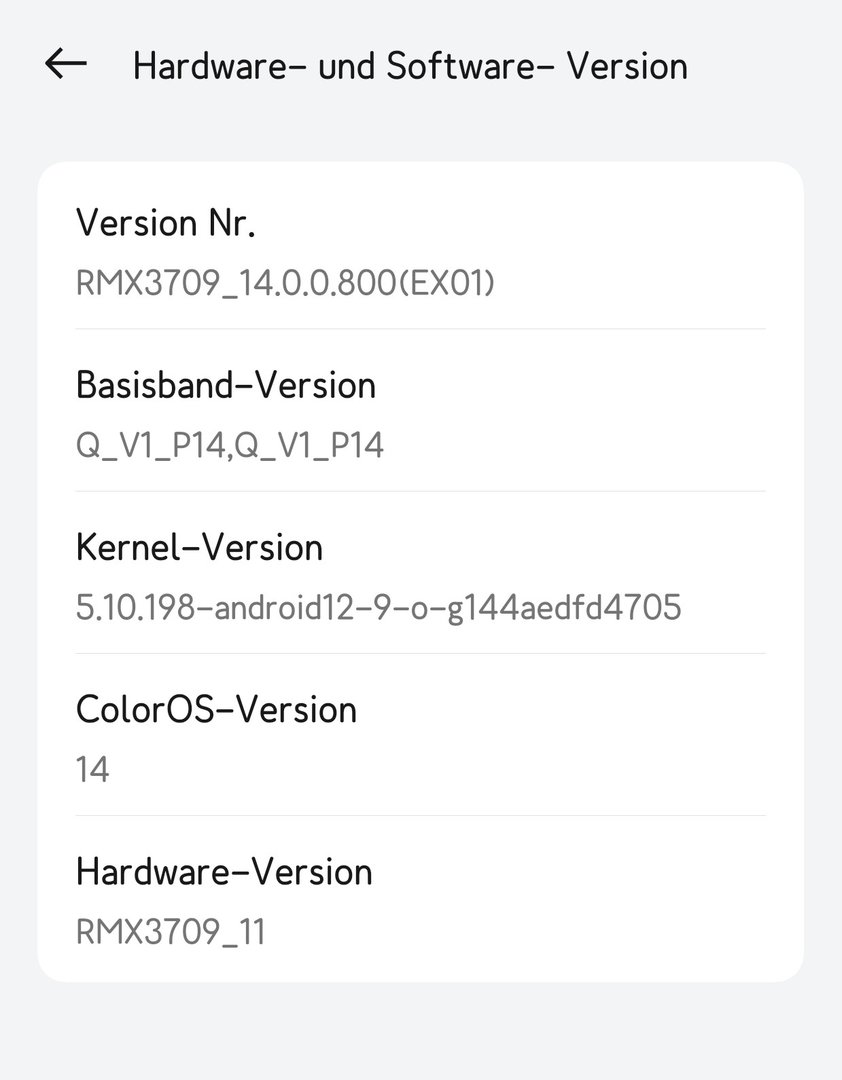Click divider between Kernel-Version and ColorOS-Version rows
The width and height of the screenshot is (842, 1080).
tap(420, 653)
